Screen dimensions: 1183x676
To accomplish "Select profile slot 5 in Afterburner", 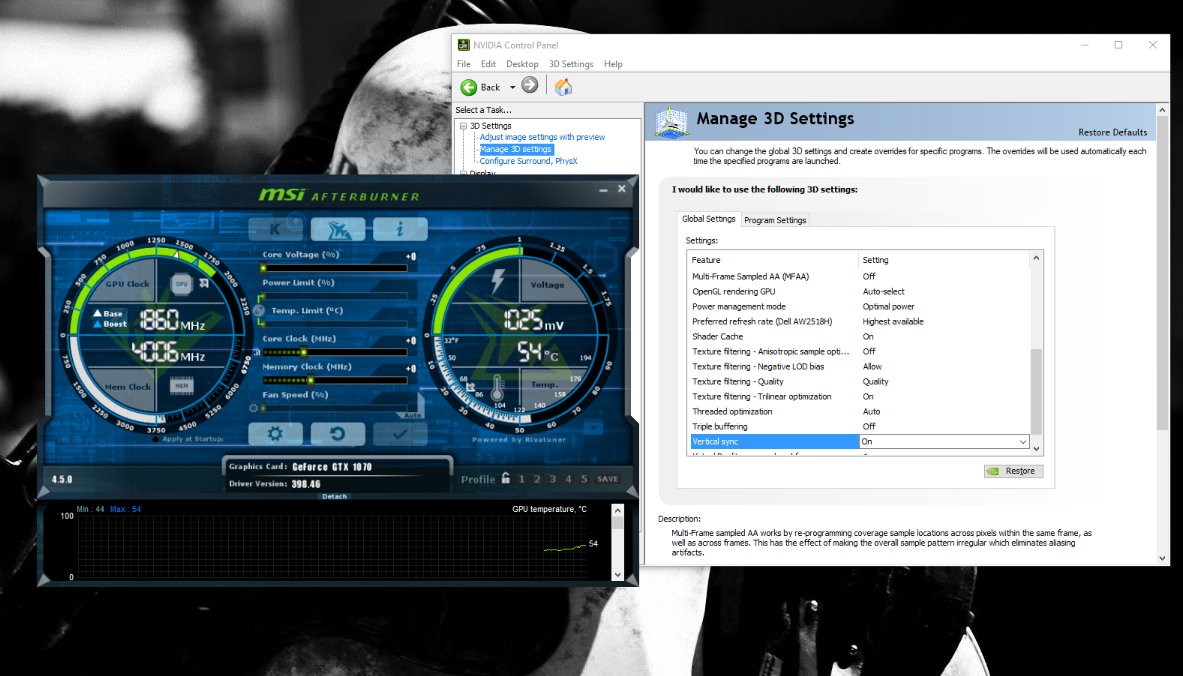I will point(583,479).
